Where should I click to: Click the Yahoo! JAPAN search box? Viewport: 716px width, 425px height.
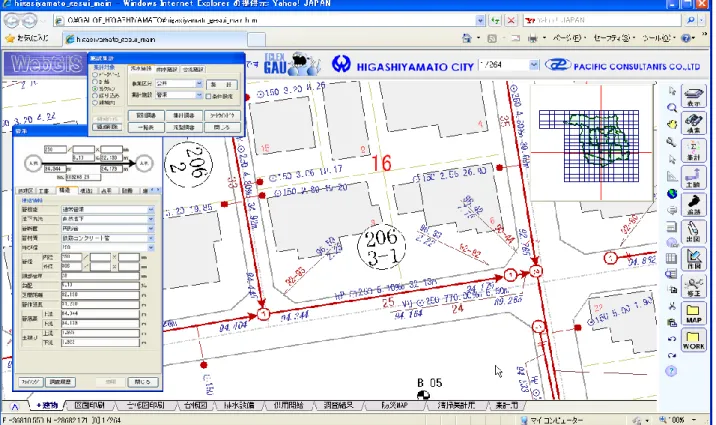coord(603,20)
